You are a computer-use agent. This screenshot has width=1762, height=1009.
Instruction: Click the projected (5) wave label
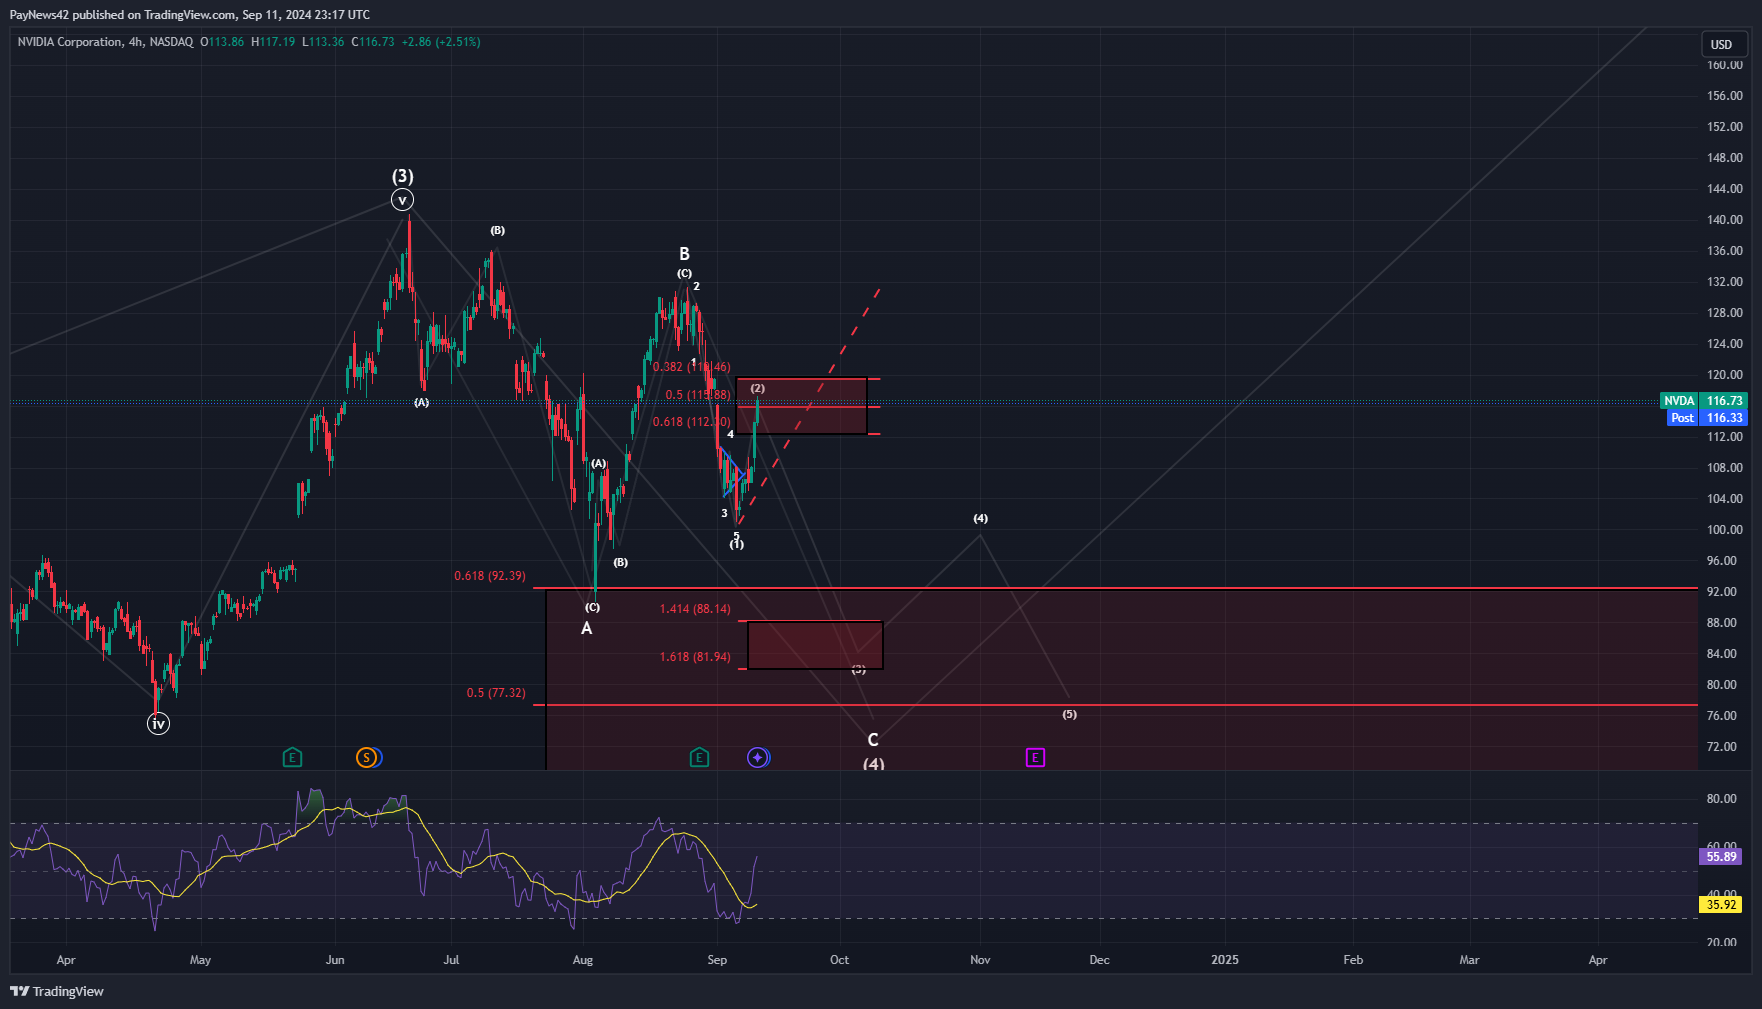(x=1069, y=714)
